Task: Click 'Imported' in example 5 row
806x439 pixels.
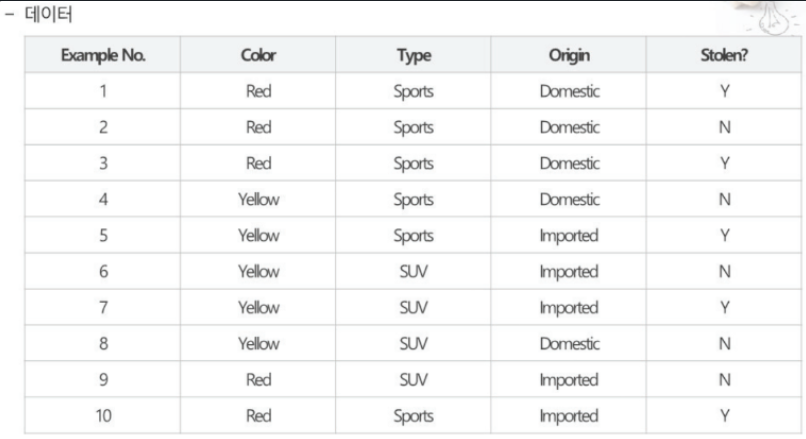Action: pyautogui.click(x=567, y=236)
